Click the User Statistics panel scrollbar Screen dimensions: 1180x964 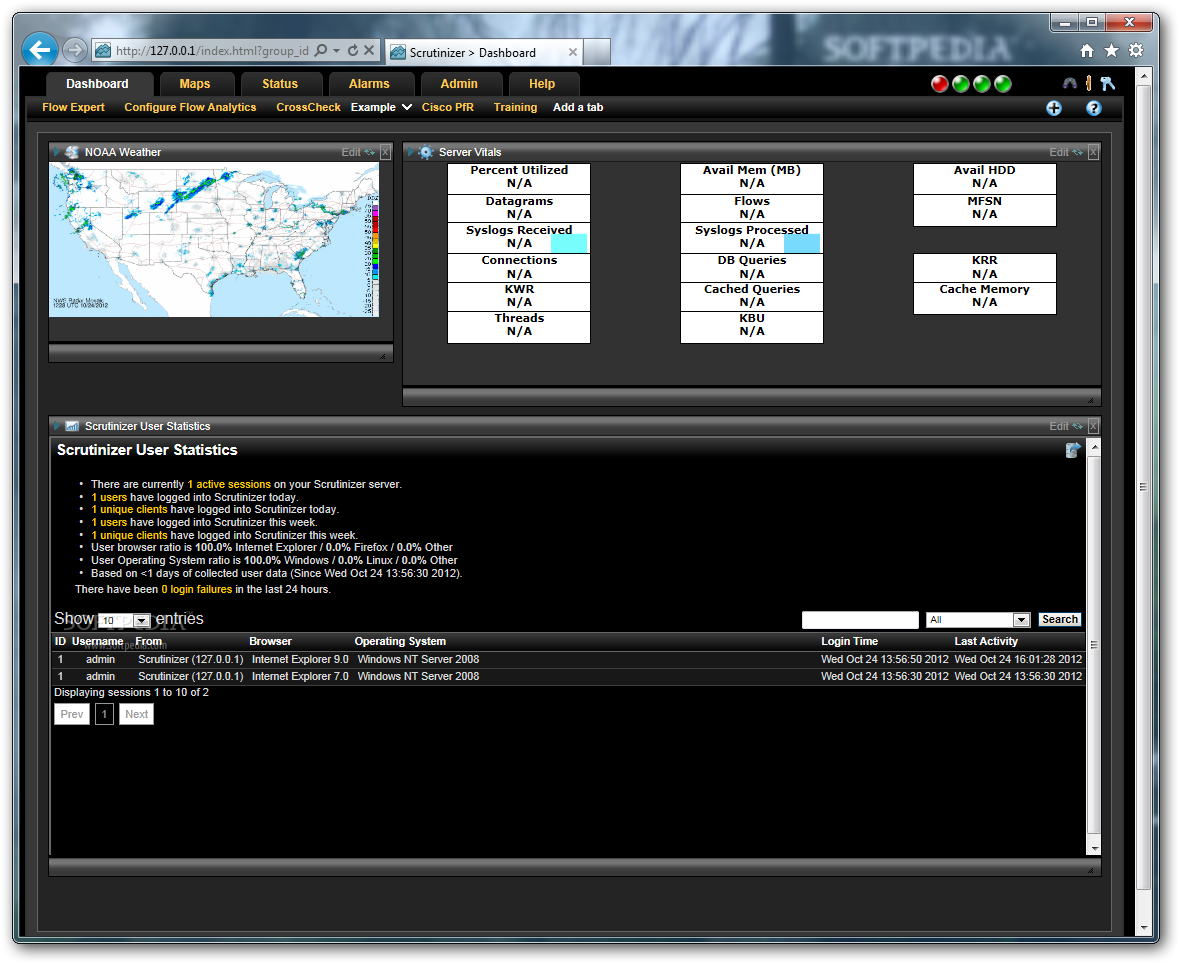point(1094,647)
